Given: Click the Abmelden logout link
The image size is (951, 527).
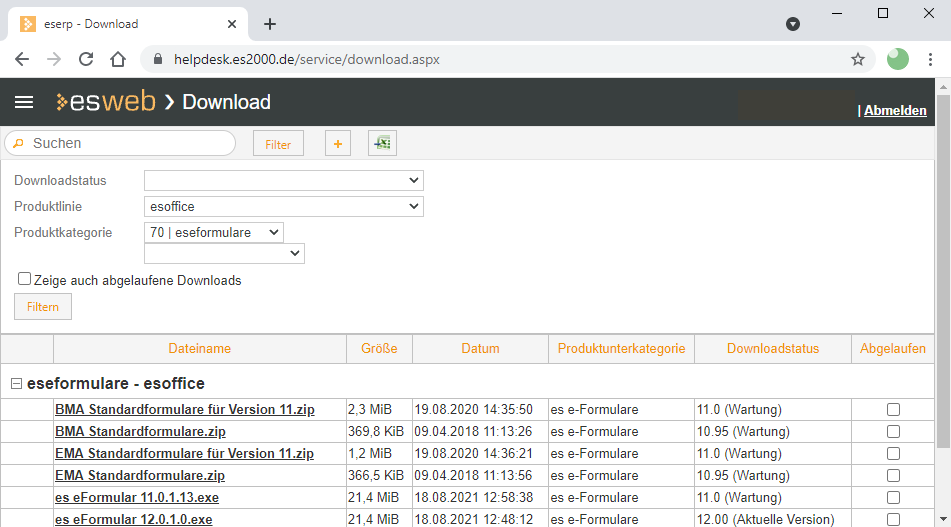Looking at the screenshot, I should (x=895, y=111).
